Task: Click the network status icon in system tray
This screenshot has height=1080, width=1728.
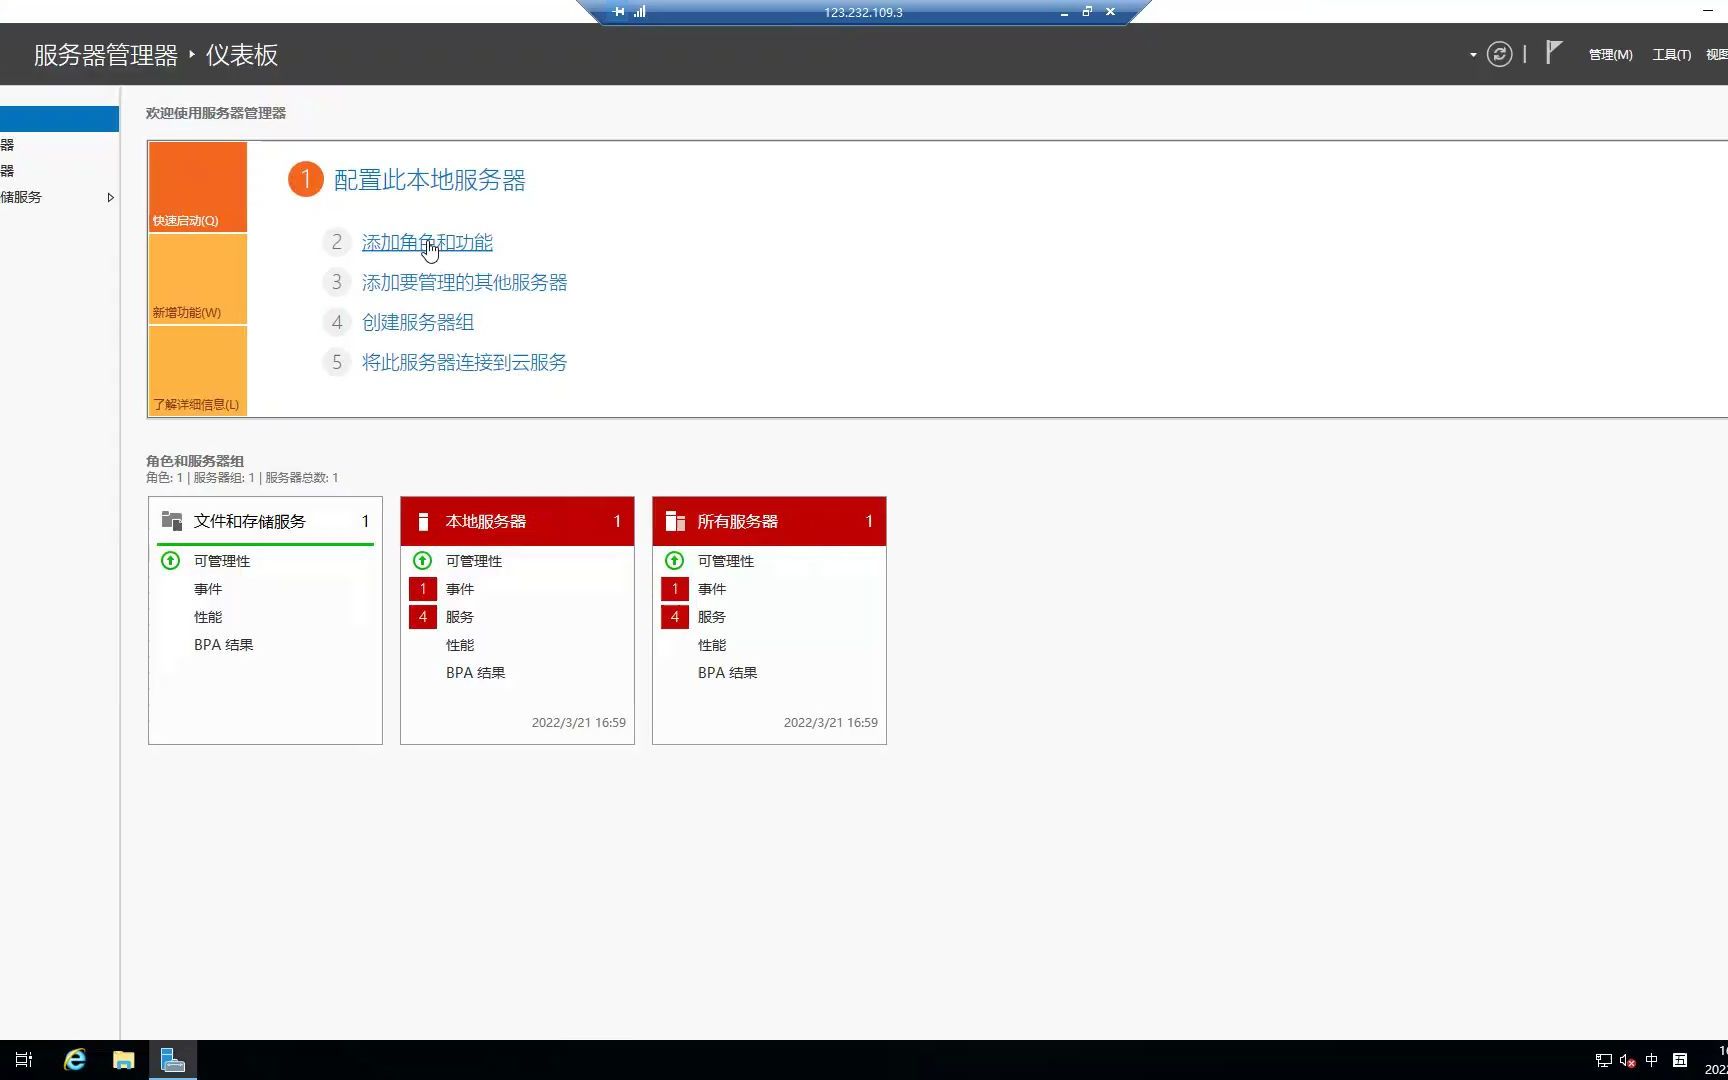Action: click(1604, 1060)
